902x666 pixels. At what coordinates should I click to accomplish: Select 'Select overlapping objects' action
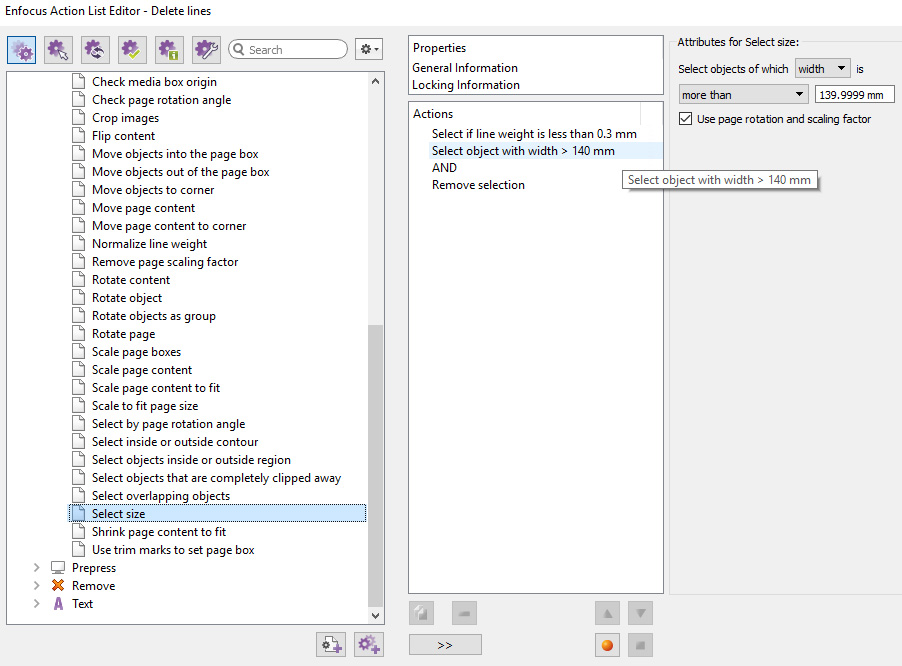point(161,496)
